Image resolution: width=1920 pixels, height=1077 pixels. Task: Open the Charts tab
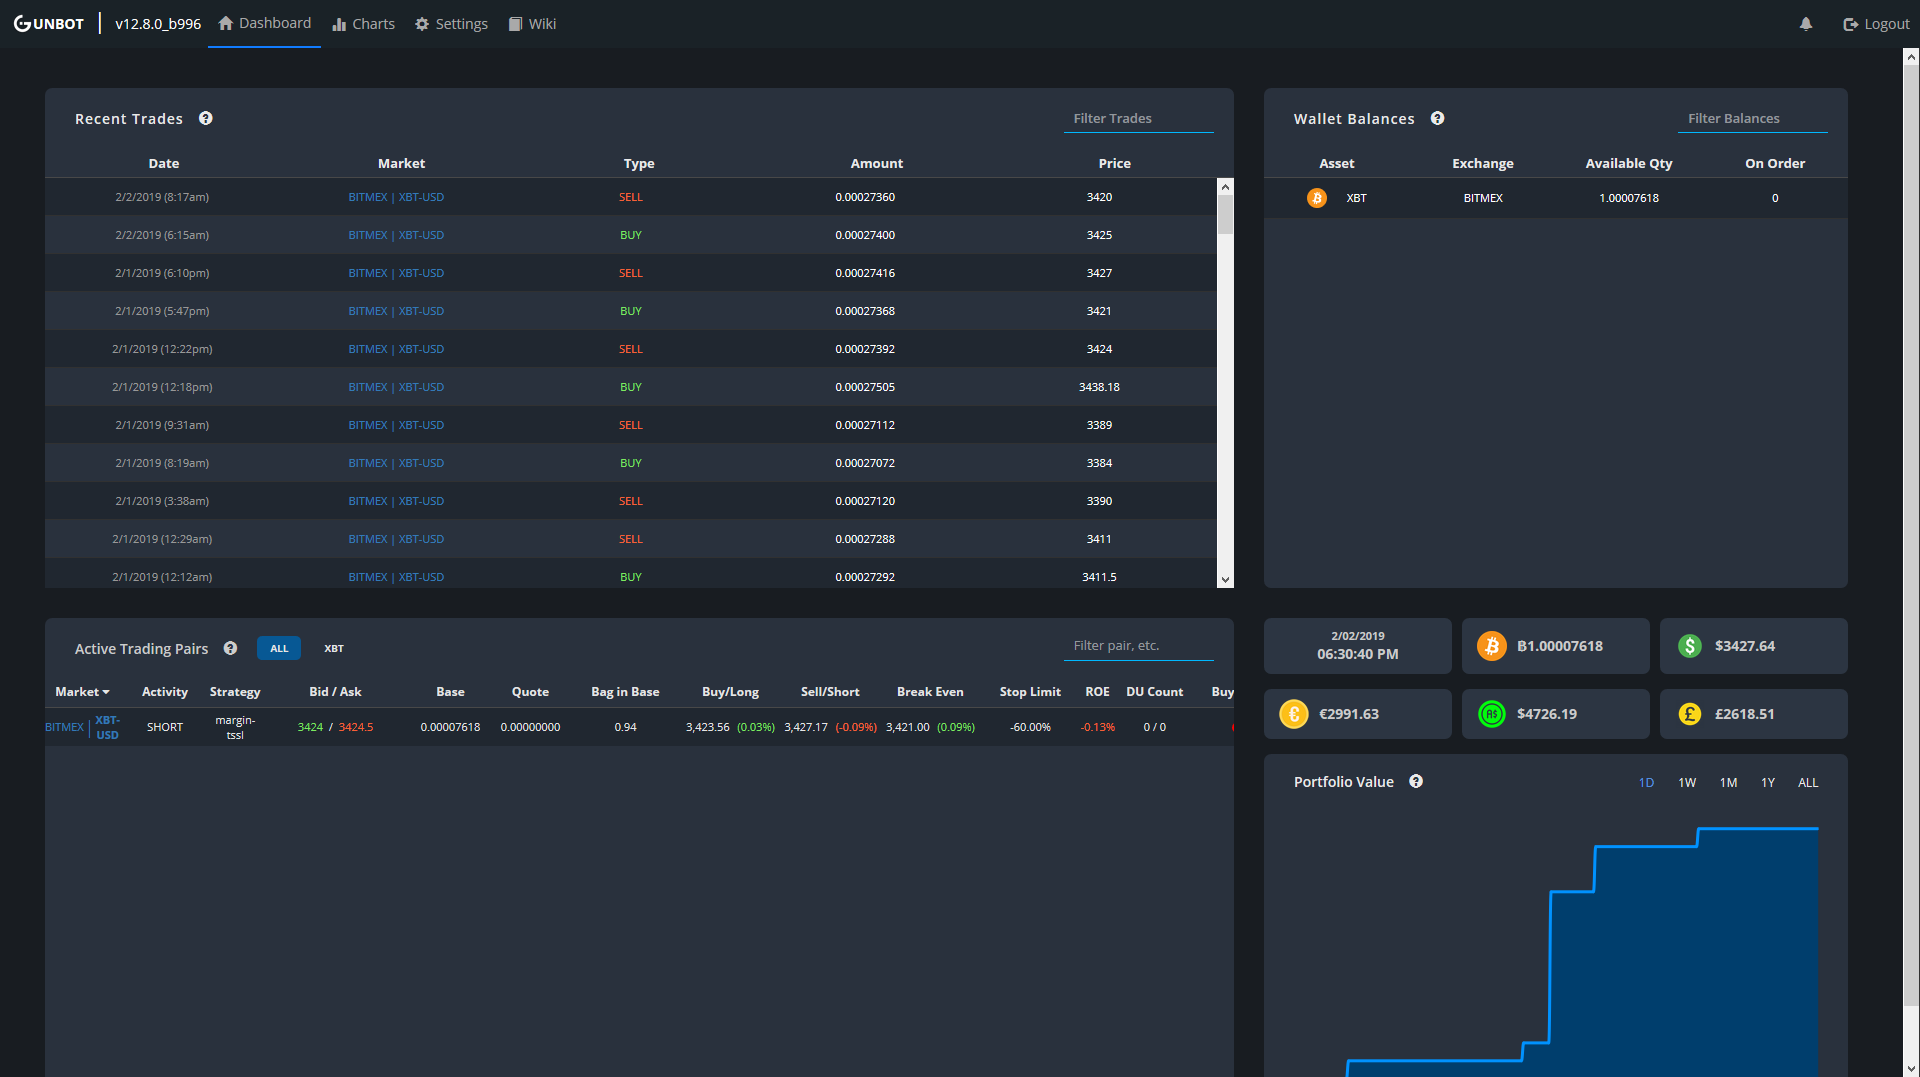click(x=363, y=24)
